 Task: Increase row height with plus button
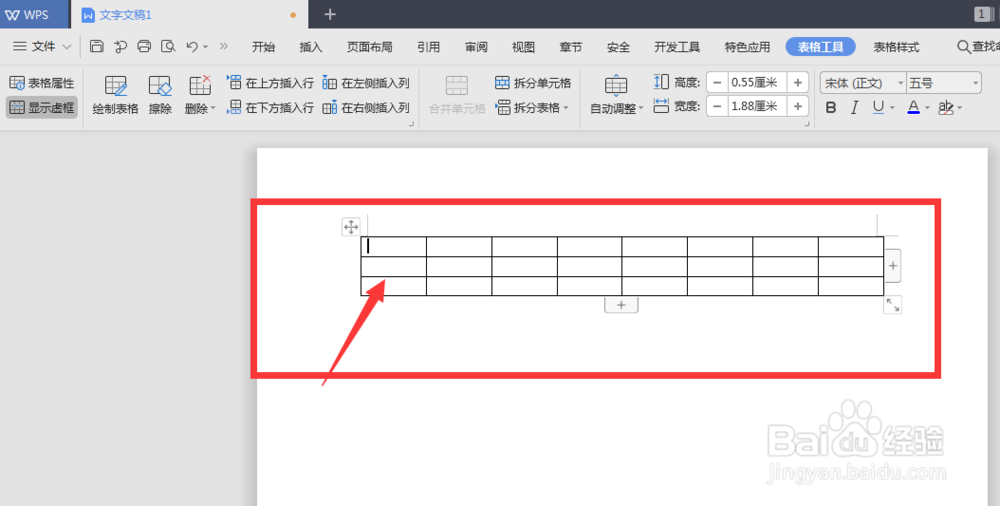(798, 82)
